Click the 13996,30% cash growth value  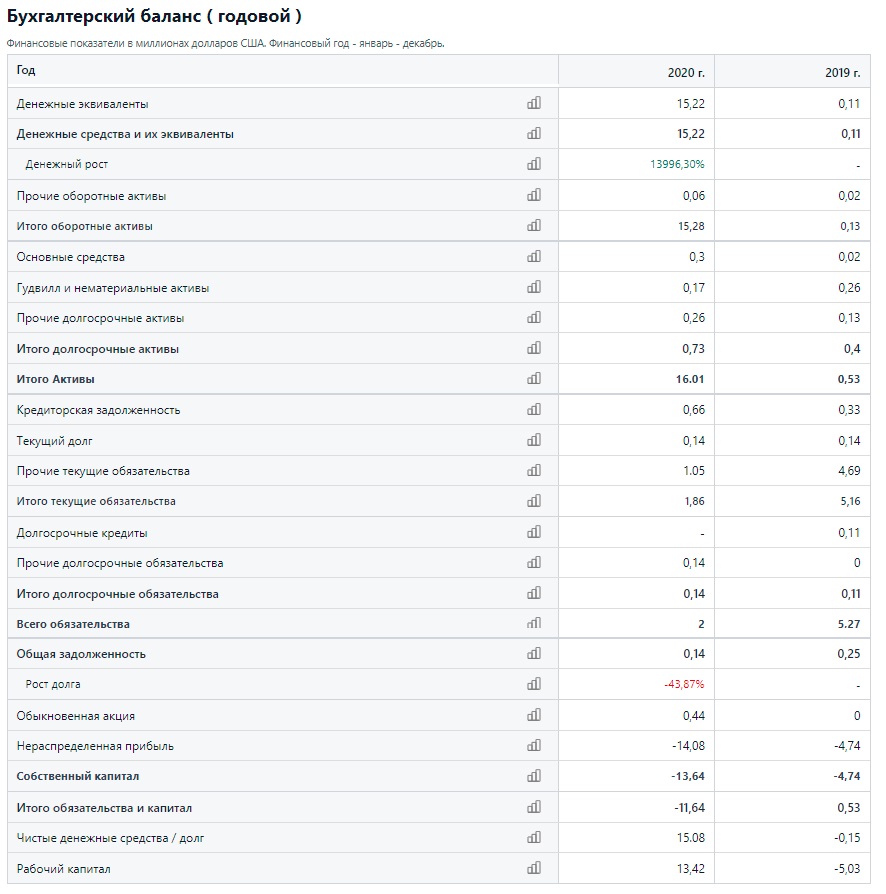point(677,164)
